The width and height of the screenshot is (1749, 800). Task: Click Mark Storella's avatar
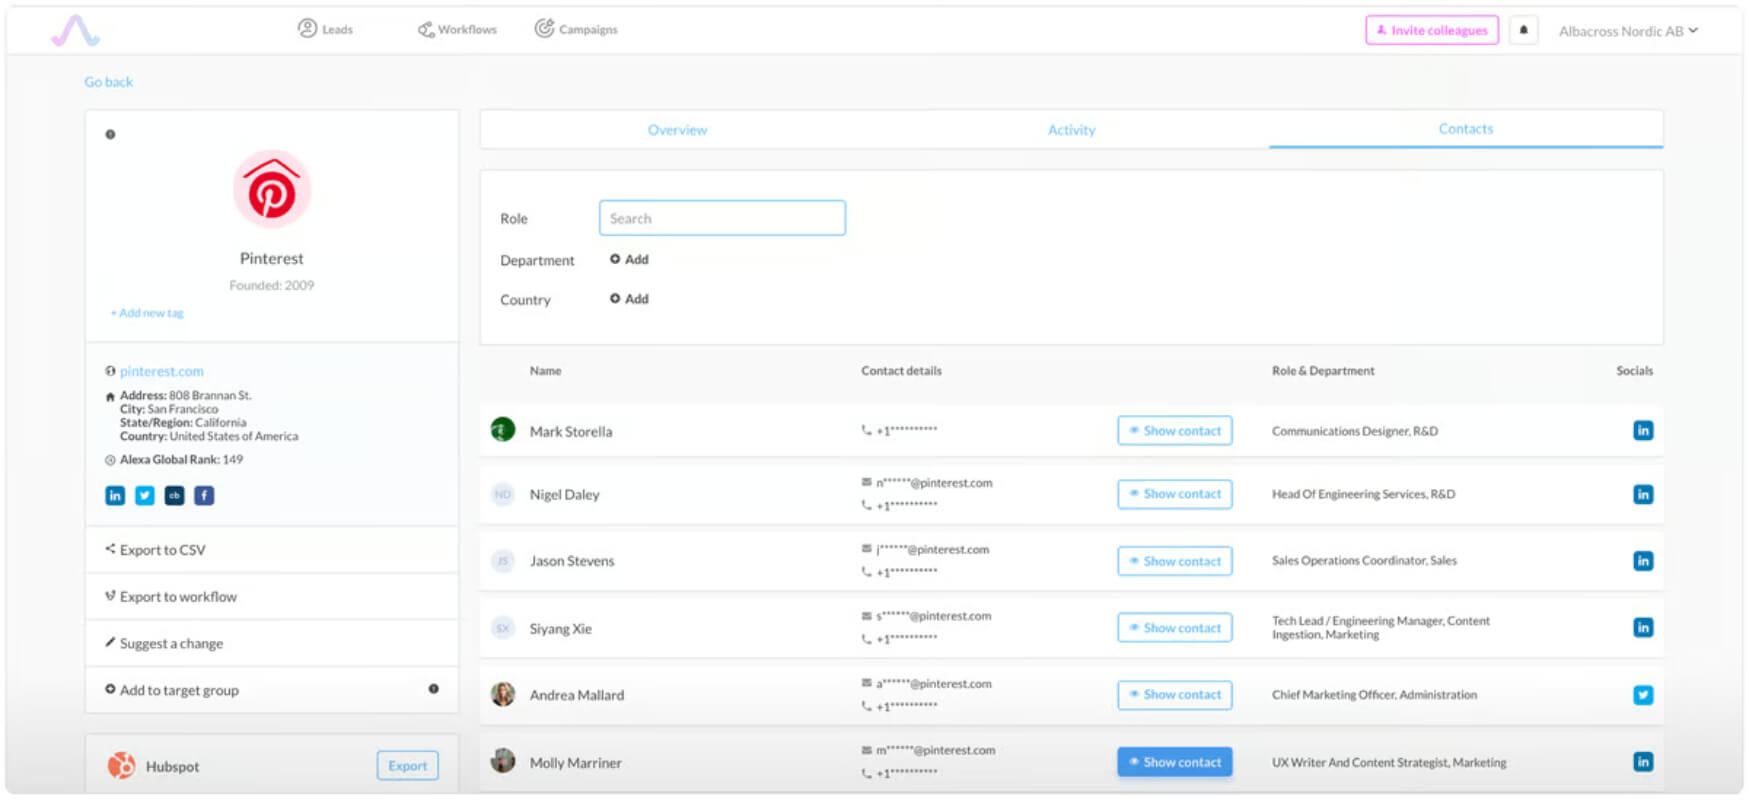click(x=503, y=430)
